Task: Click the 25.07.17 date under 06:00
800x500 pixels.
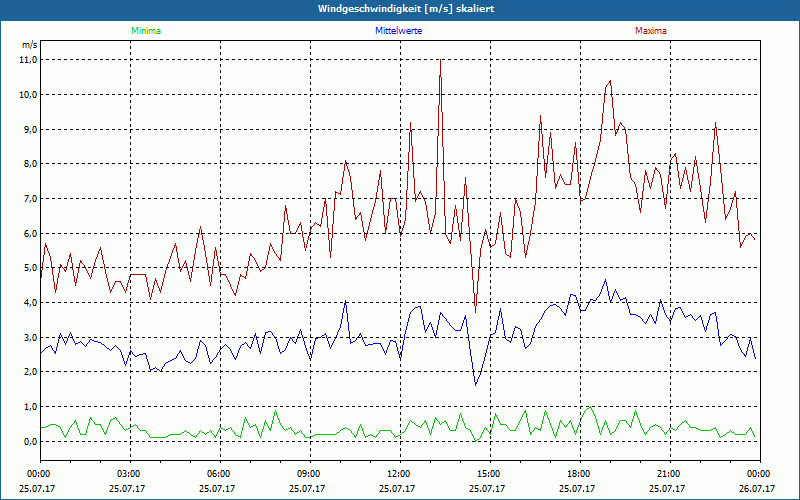Action: [x=217, y=488]
